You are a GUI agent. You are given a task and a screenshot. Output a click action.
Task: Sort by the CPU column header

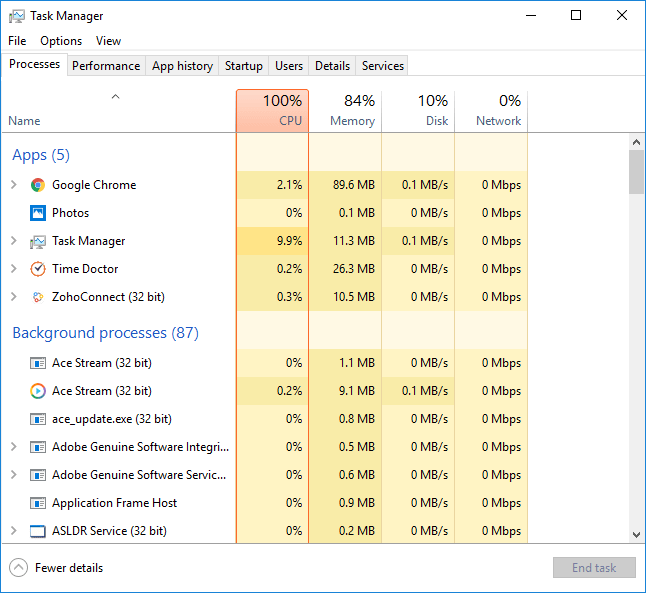[272, 111]
